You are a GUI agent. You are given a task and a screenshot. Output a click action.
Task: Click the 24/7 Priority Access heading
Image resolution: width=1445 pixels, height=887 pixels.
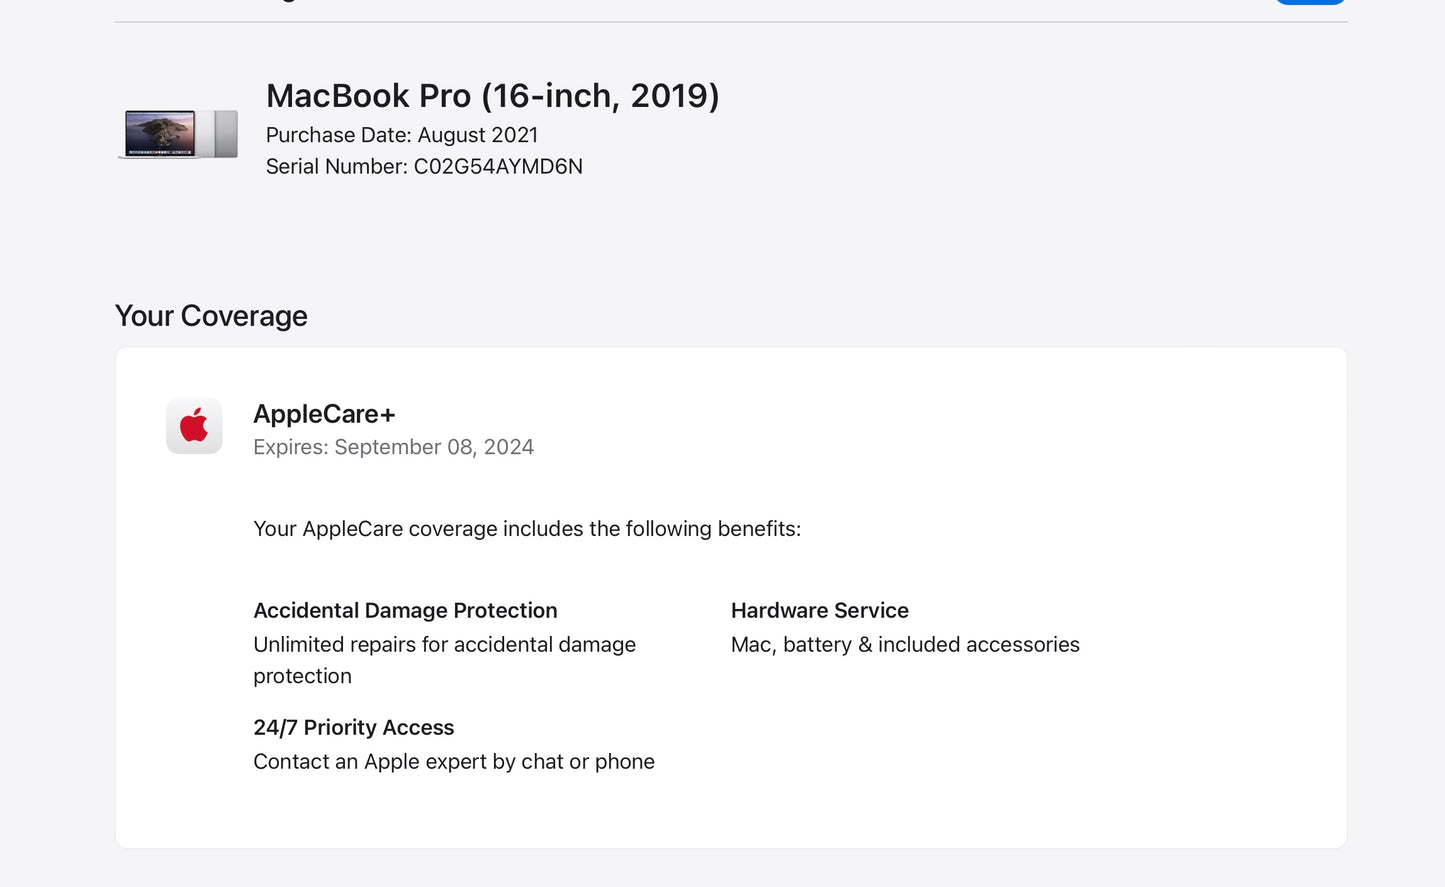pos(353,727)
